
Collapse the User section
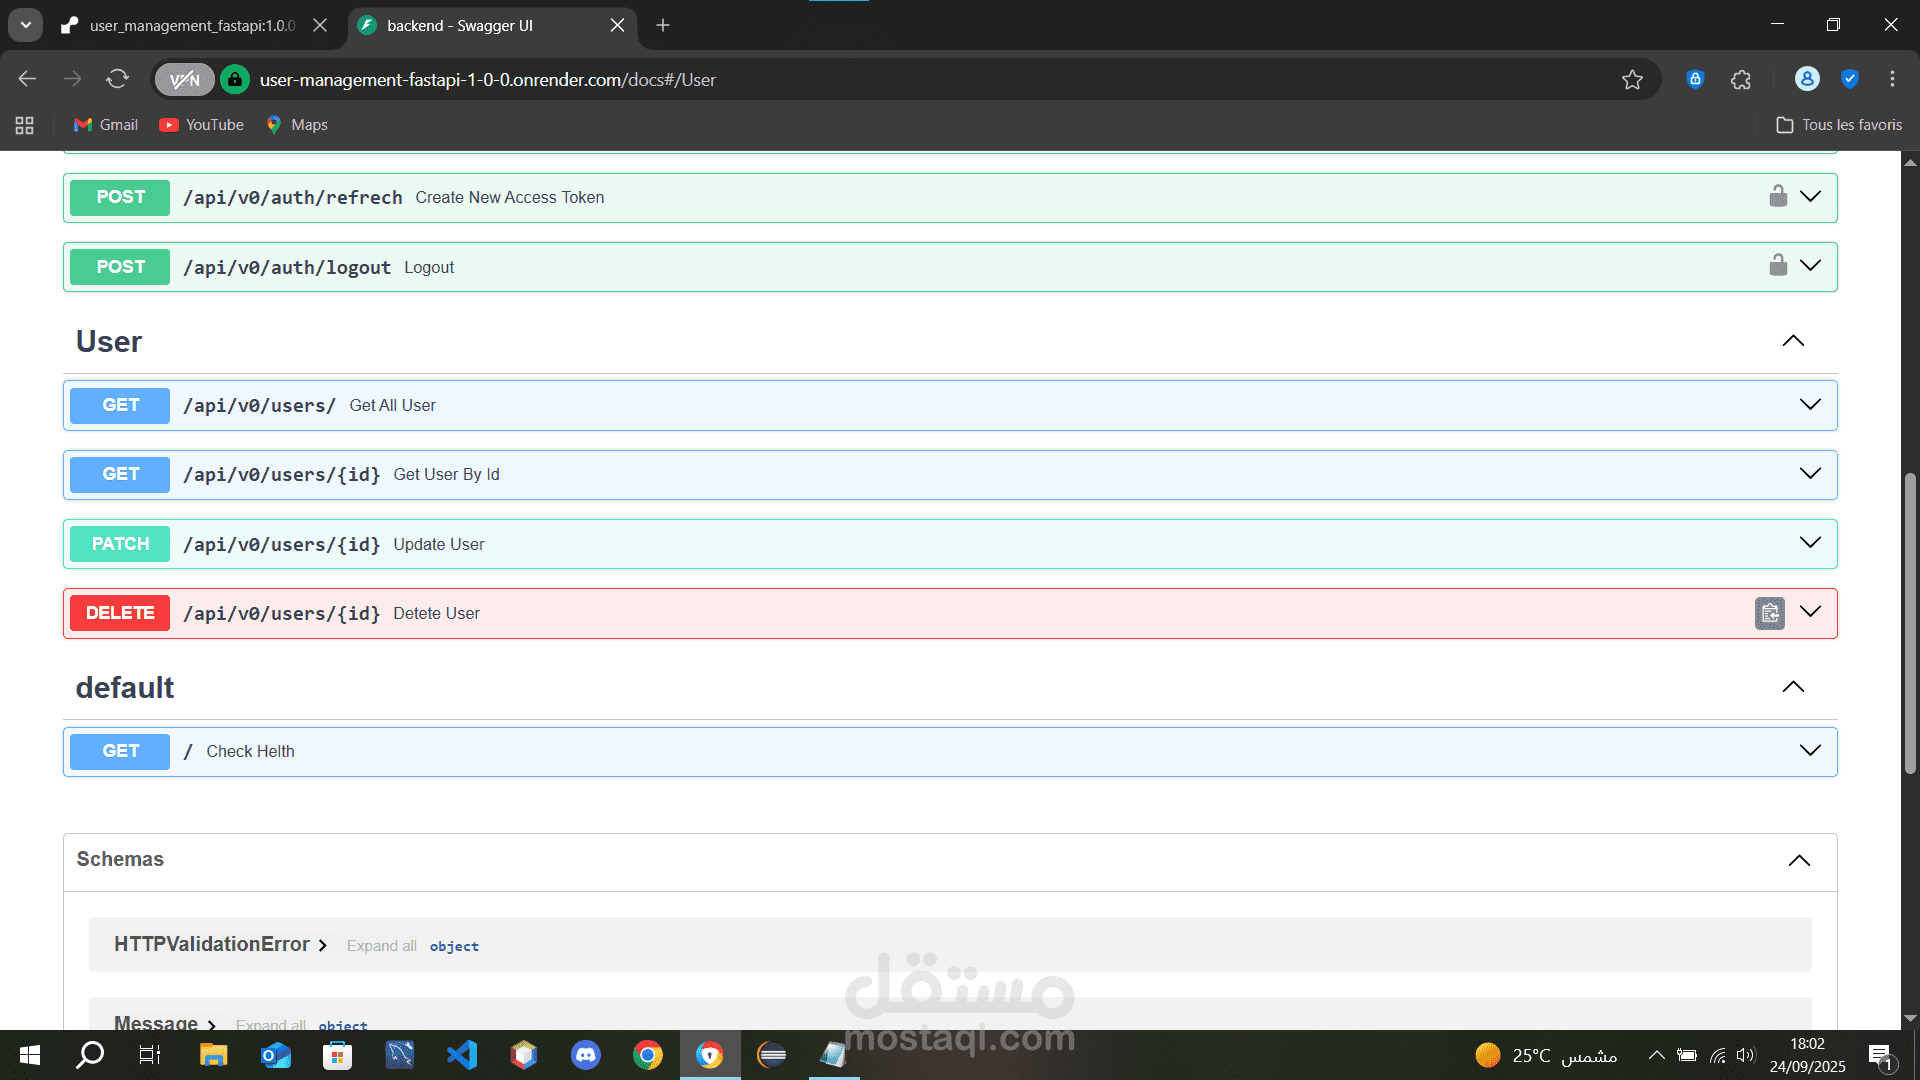[1793, 341]
